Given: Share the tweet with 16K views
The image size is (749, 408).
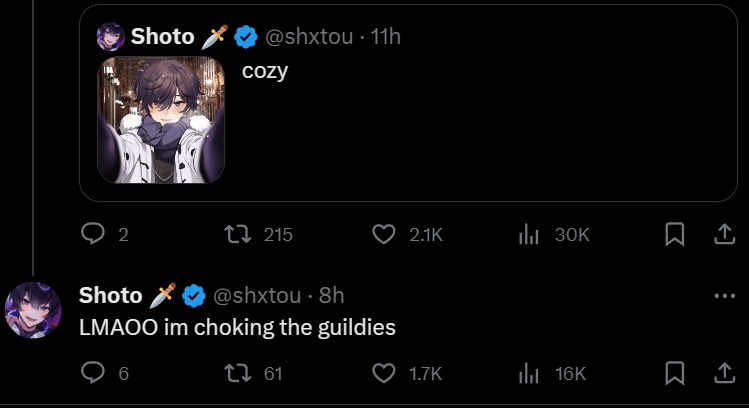Looking at the screenshot, I should point(724,373).
